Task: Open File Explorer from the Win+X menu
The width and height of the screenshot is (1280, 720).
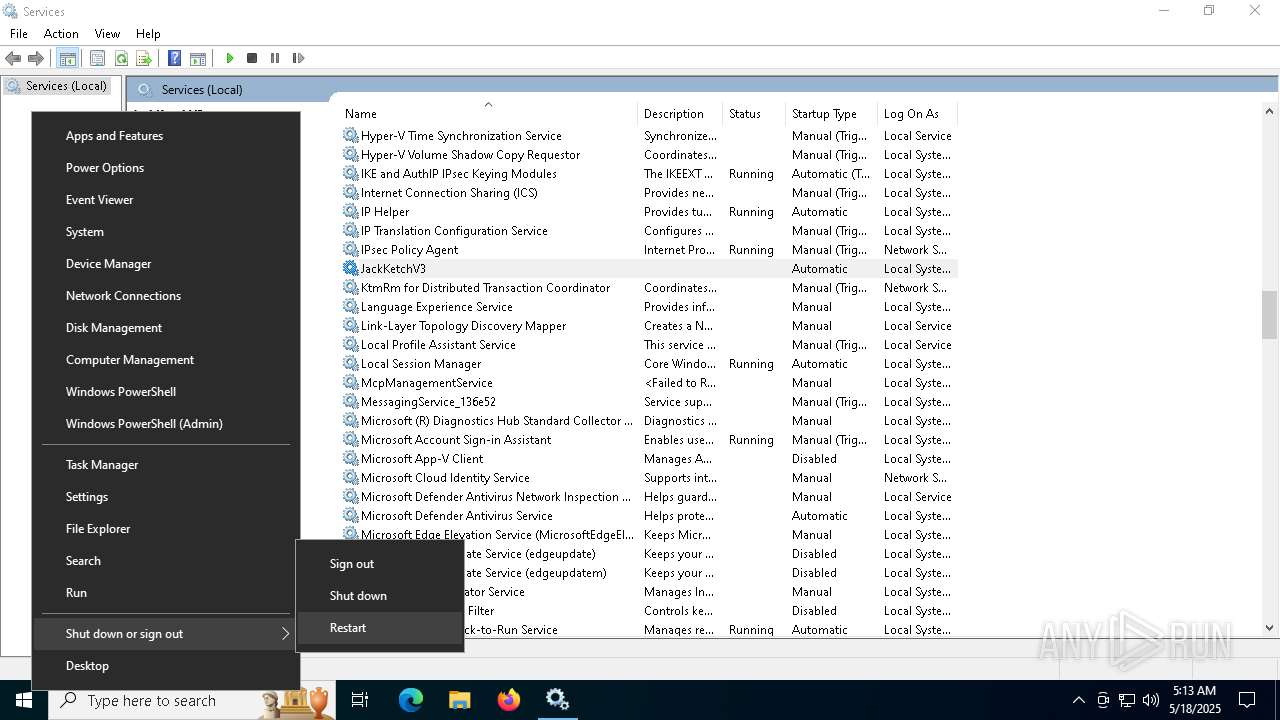Action: pos(166,529)
